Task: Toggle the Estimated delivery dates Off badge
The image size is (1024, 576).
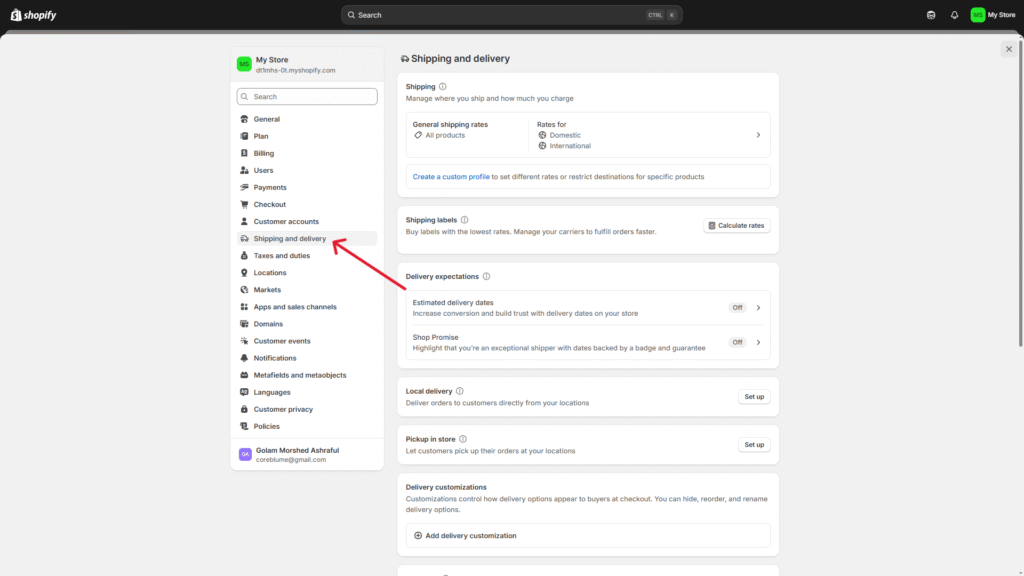Action: 737,308
